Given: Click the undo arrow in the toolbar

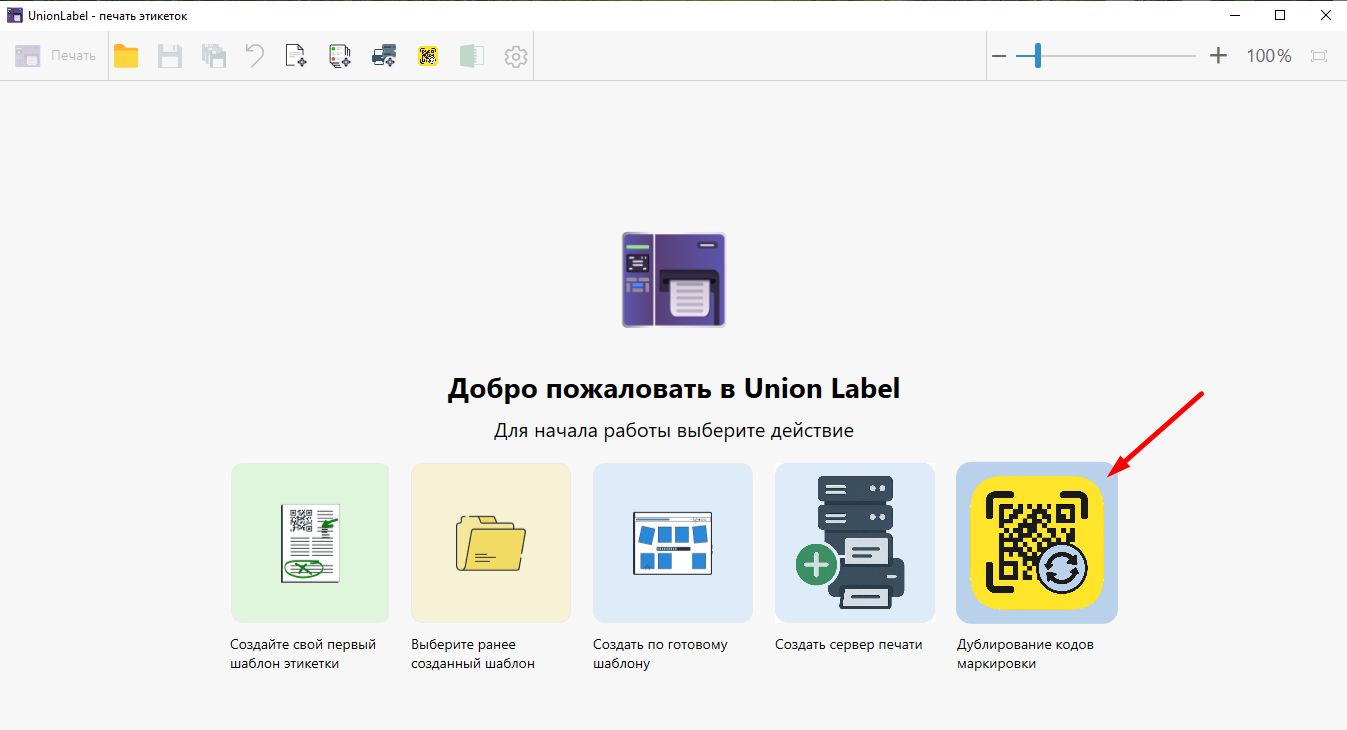Looking at the screenshot, I should [x=255, y=56].
